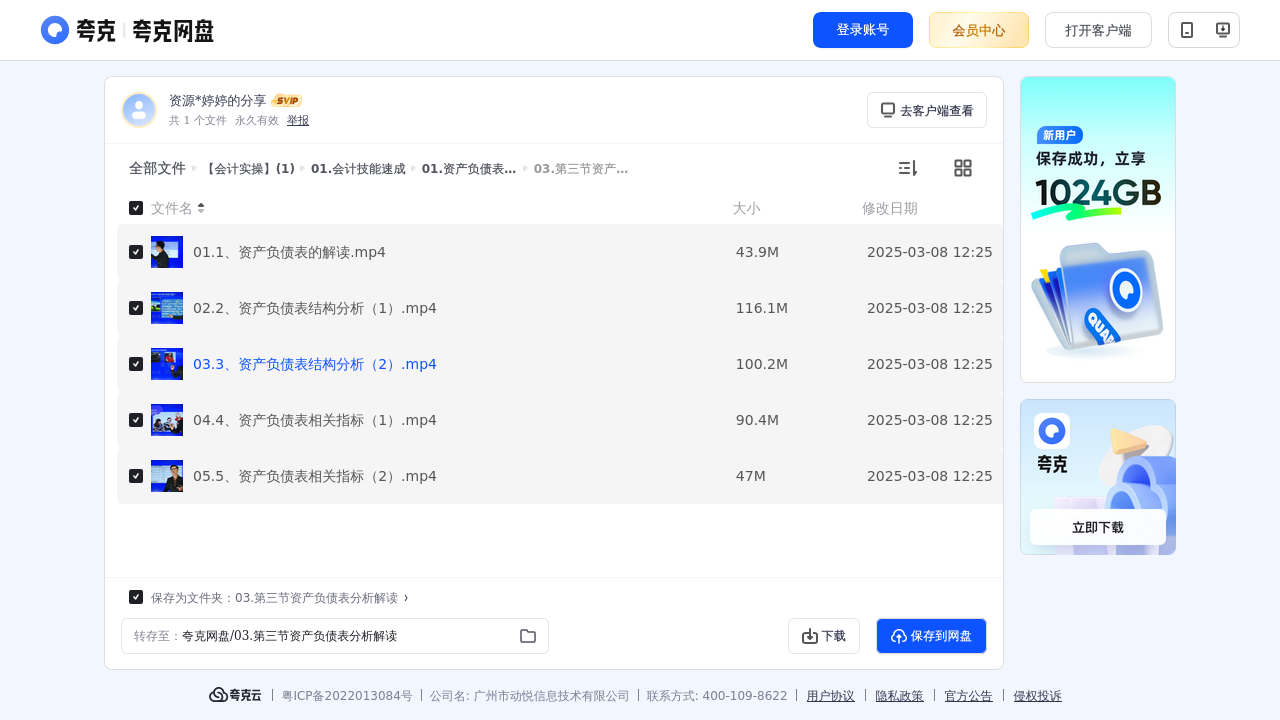Switch to grid view icon
The height and width of the screenshot is (720, 1280).
pyautogui.click(x=963, y=168)
